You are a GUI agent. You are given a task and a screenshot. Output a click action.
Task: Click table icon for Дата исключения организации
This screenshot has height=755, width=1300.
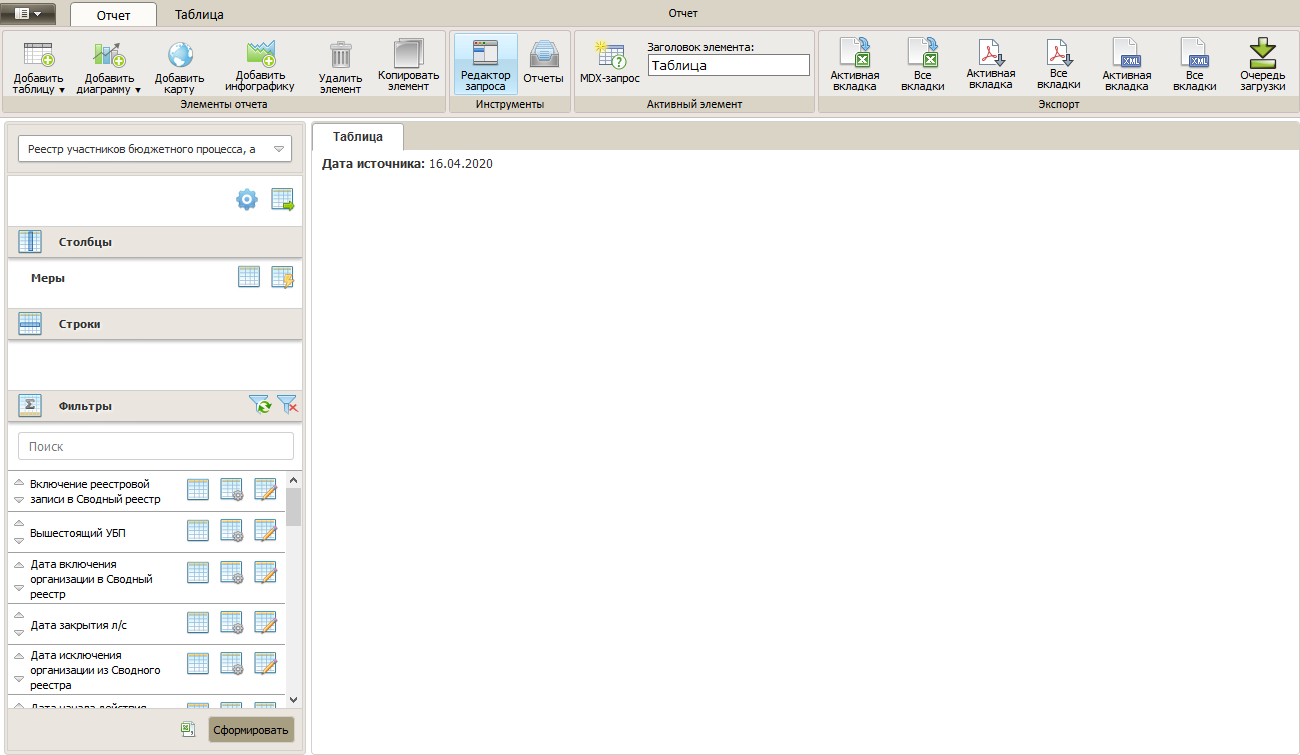click(198, 663)
